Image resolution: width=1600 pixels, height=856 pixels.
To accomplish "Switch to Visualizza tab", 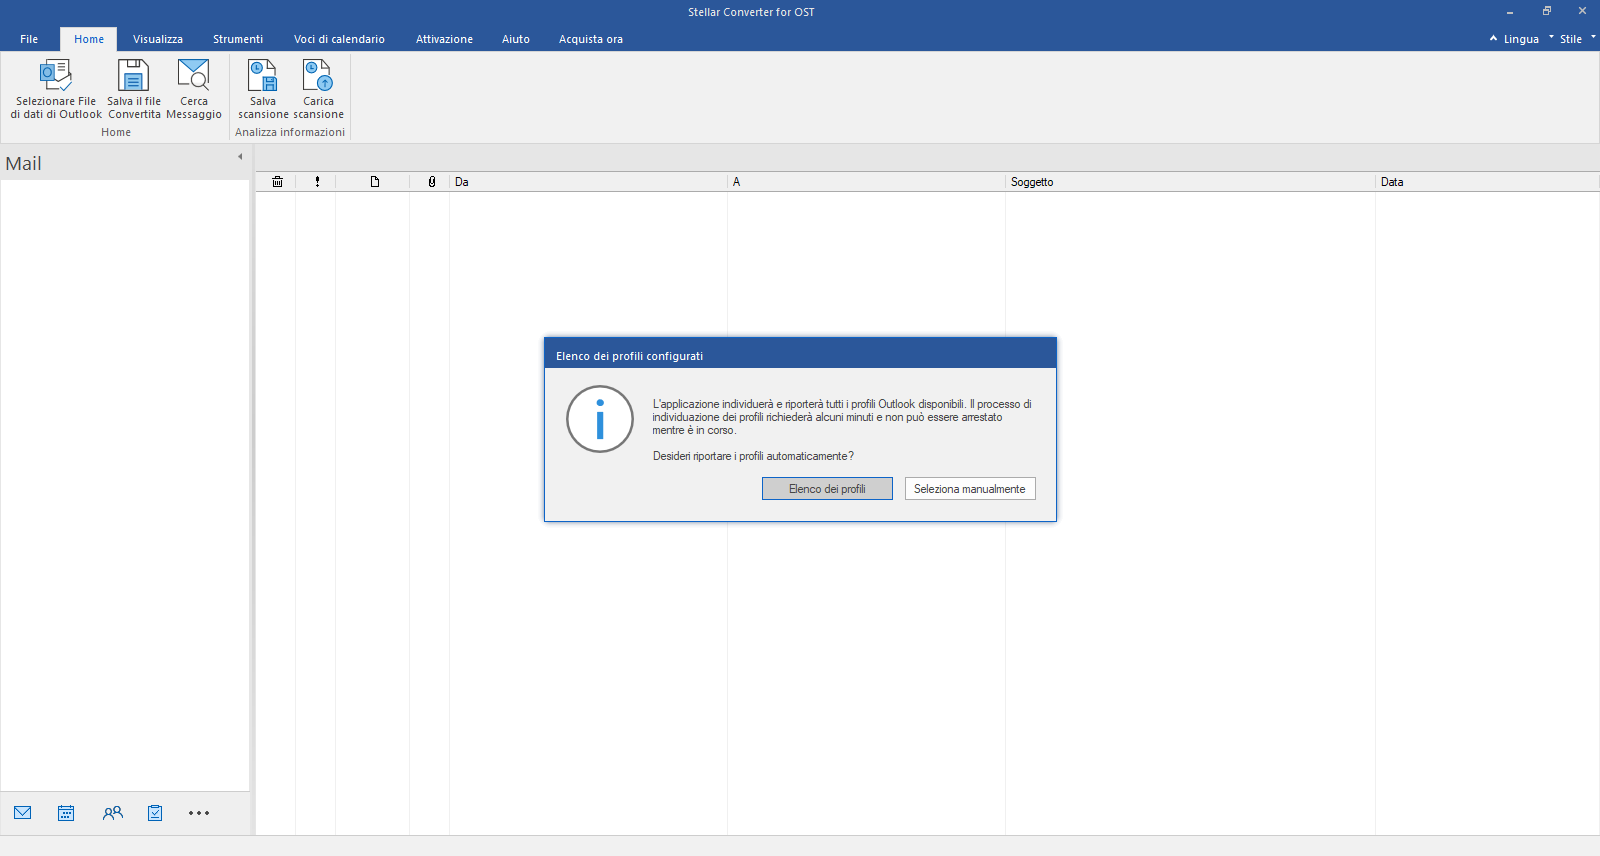I will (158, 39).
